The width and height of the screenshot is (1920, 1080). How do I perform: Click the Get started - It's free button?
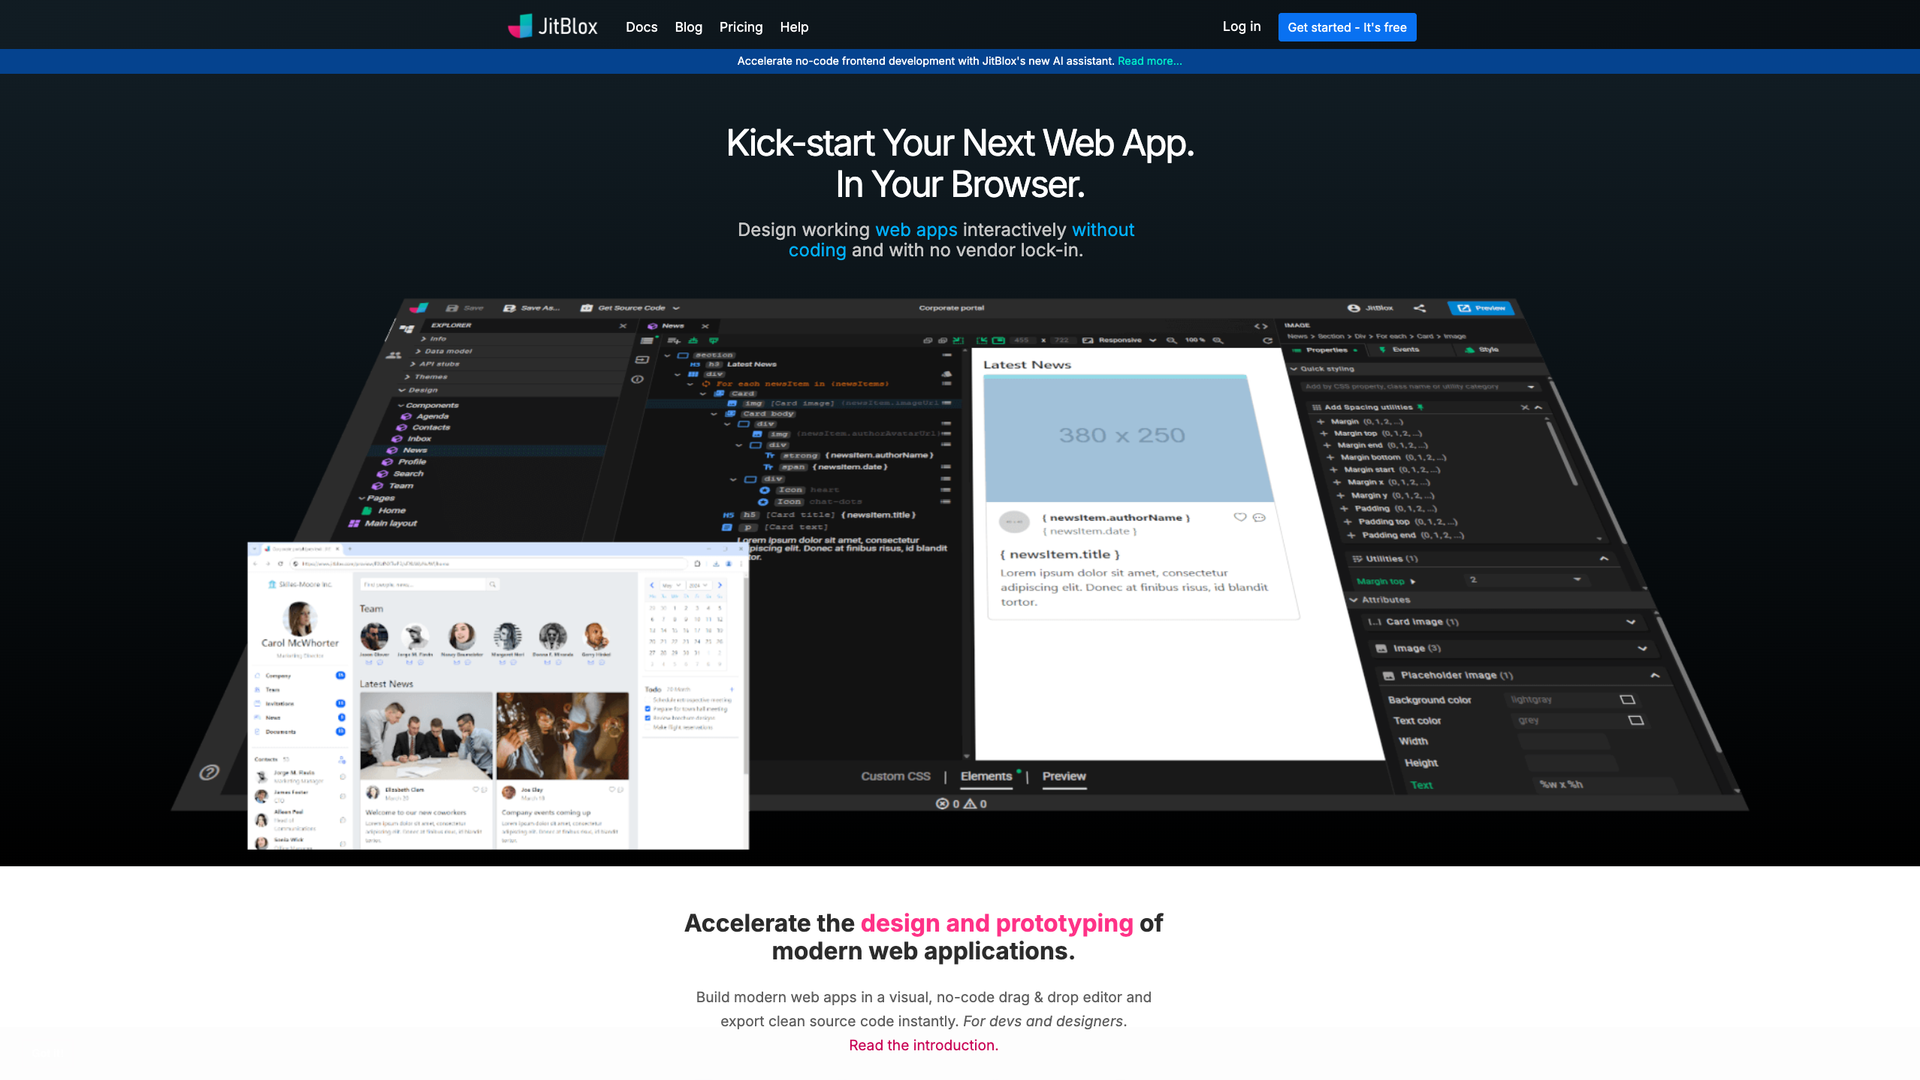(x=1347, y=27)
